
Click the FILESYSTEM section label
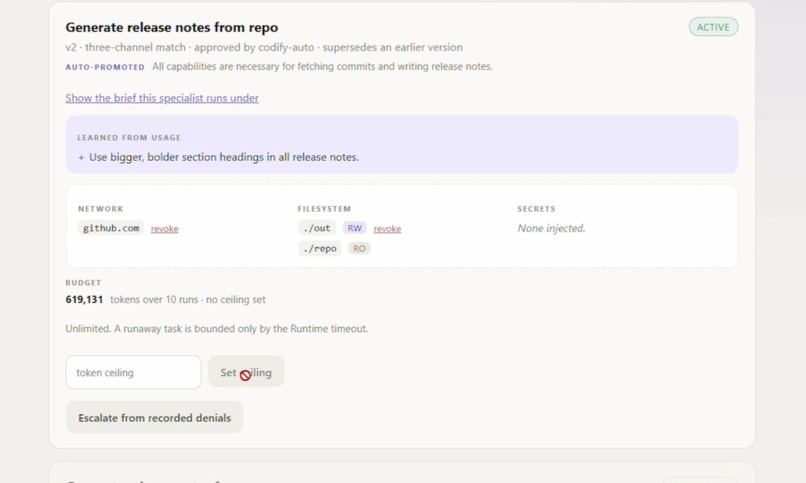click(x=324, y=209)
